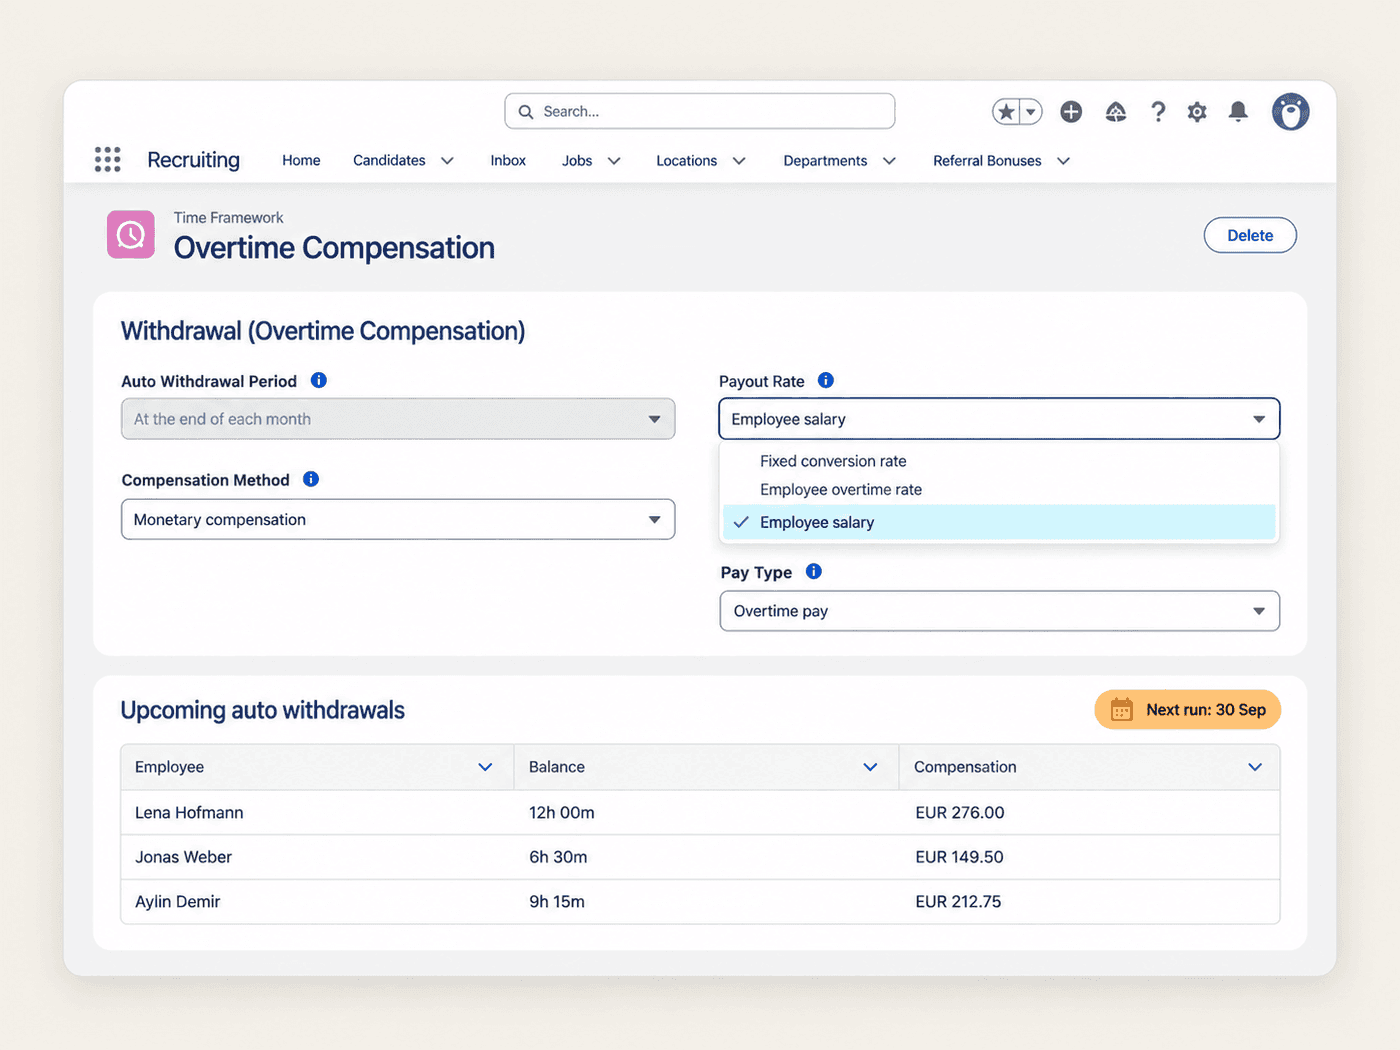Show info for Compensation Method
1400x1050 pixels.
tap(311, 479)
